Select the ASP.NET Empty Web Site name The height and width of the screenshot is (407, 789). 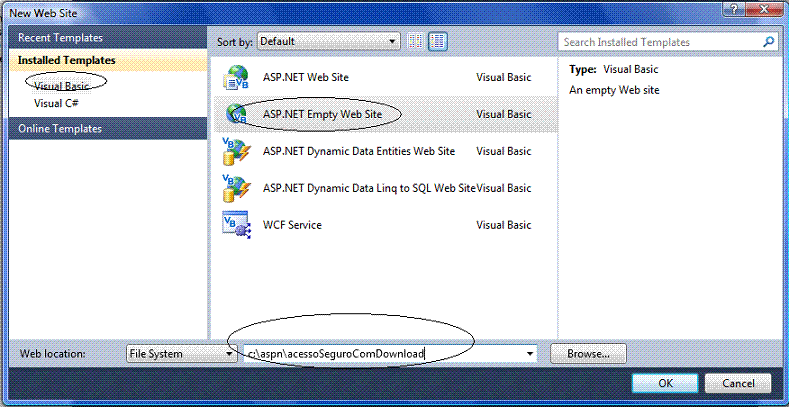pos(322,114)
